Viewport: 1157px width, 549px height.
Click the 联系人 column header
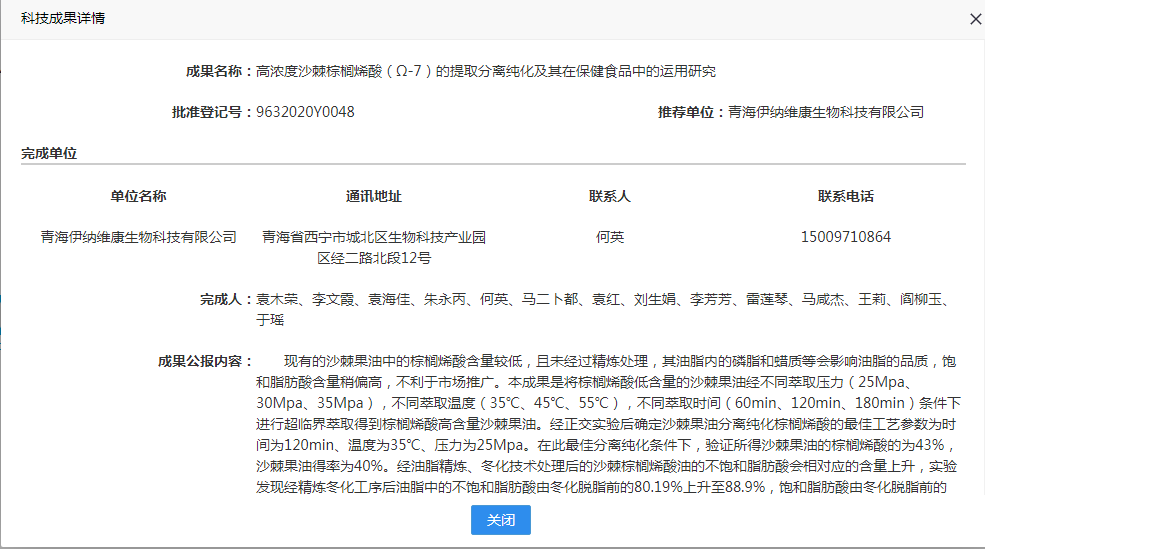coord(610,196)
